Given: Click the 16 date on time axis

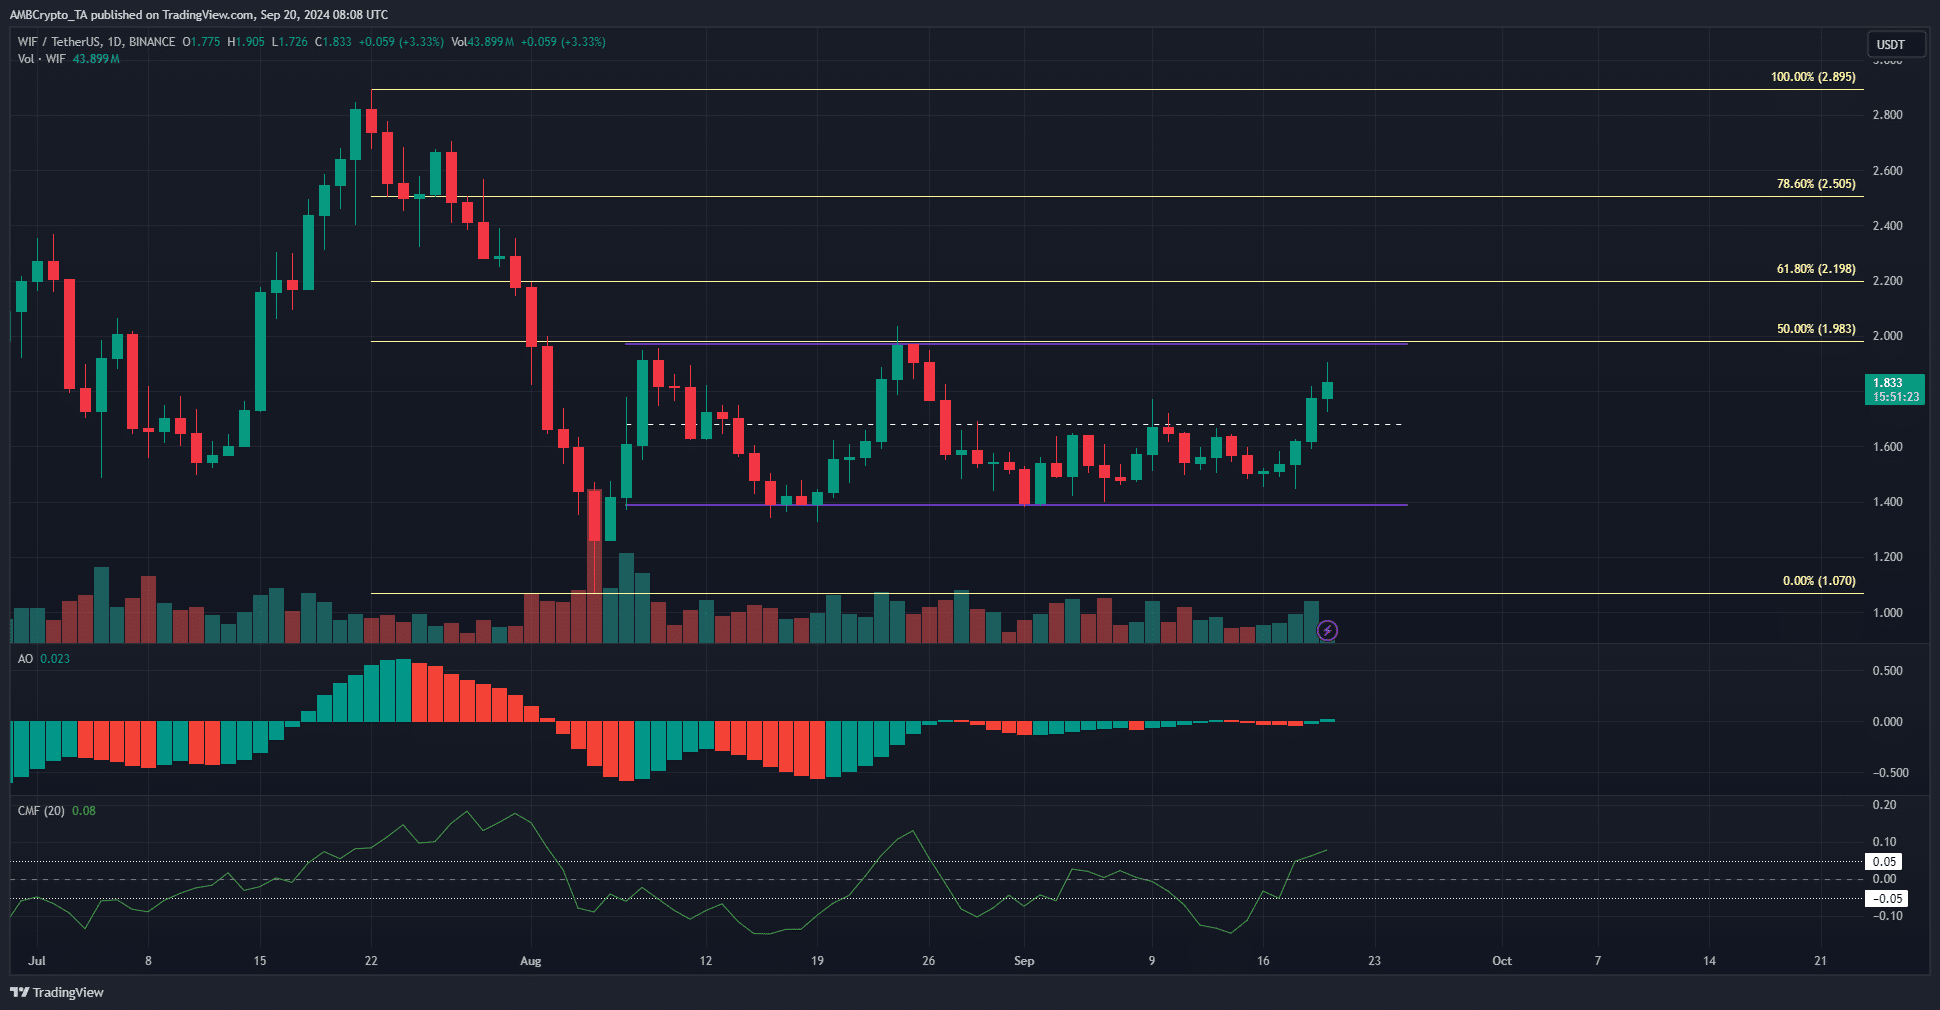Looking at the screenshot, I should pyautogui.click(x=1263, y=961).
